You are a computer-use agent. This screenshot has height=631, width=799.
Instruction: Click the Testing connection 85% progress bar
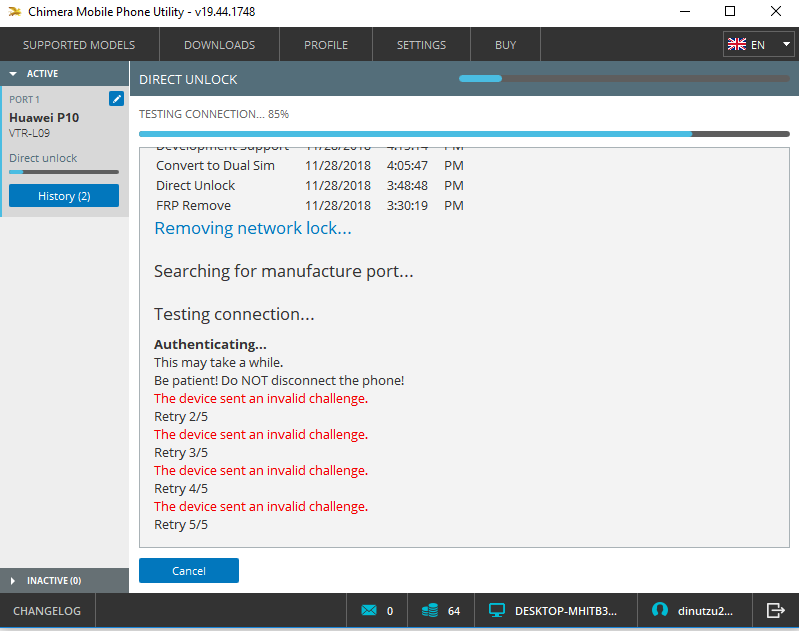click(x=464, y=134)
